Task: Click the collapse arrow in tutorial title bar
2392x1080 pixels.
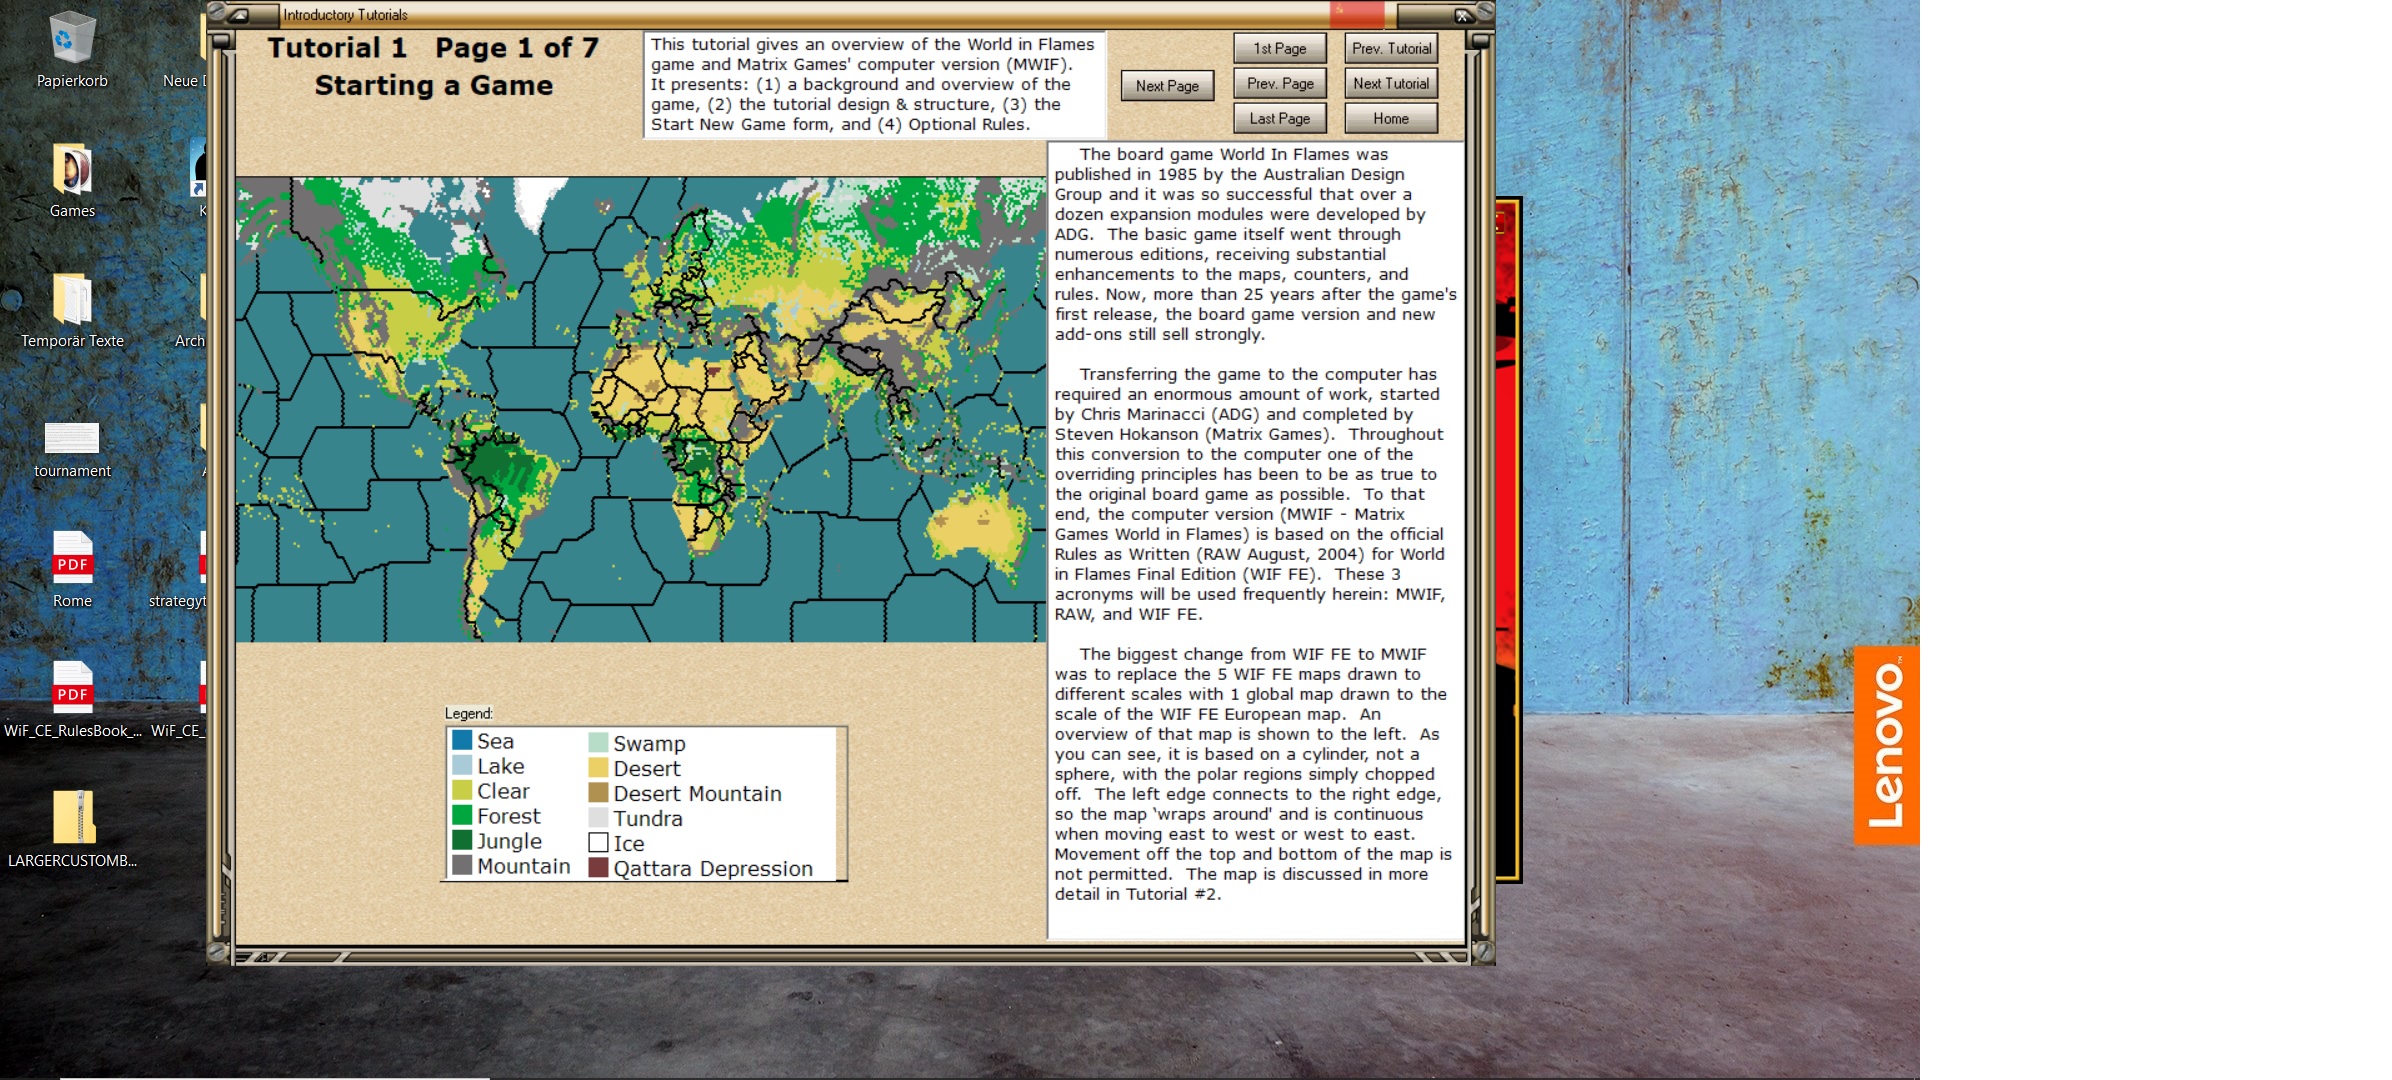Action: [238, 15]
